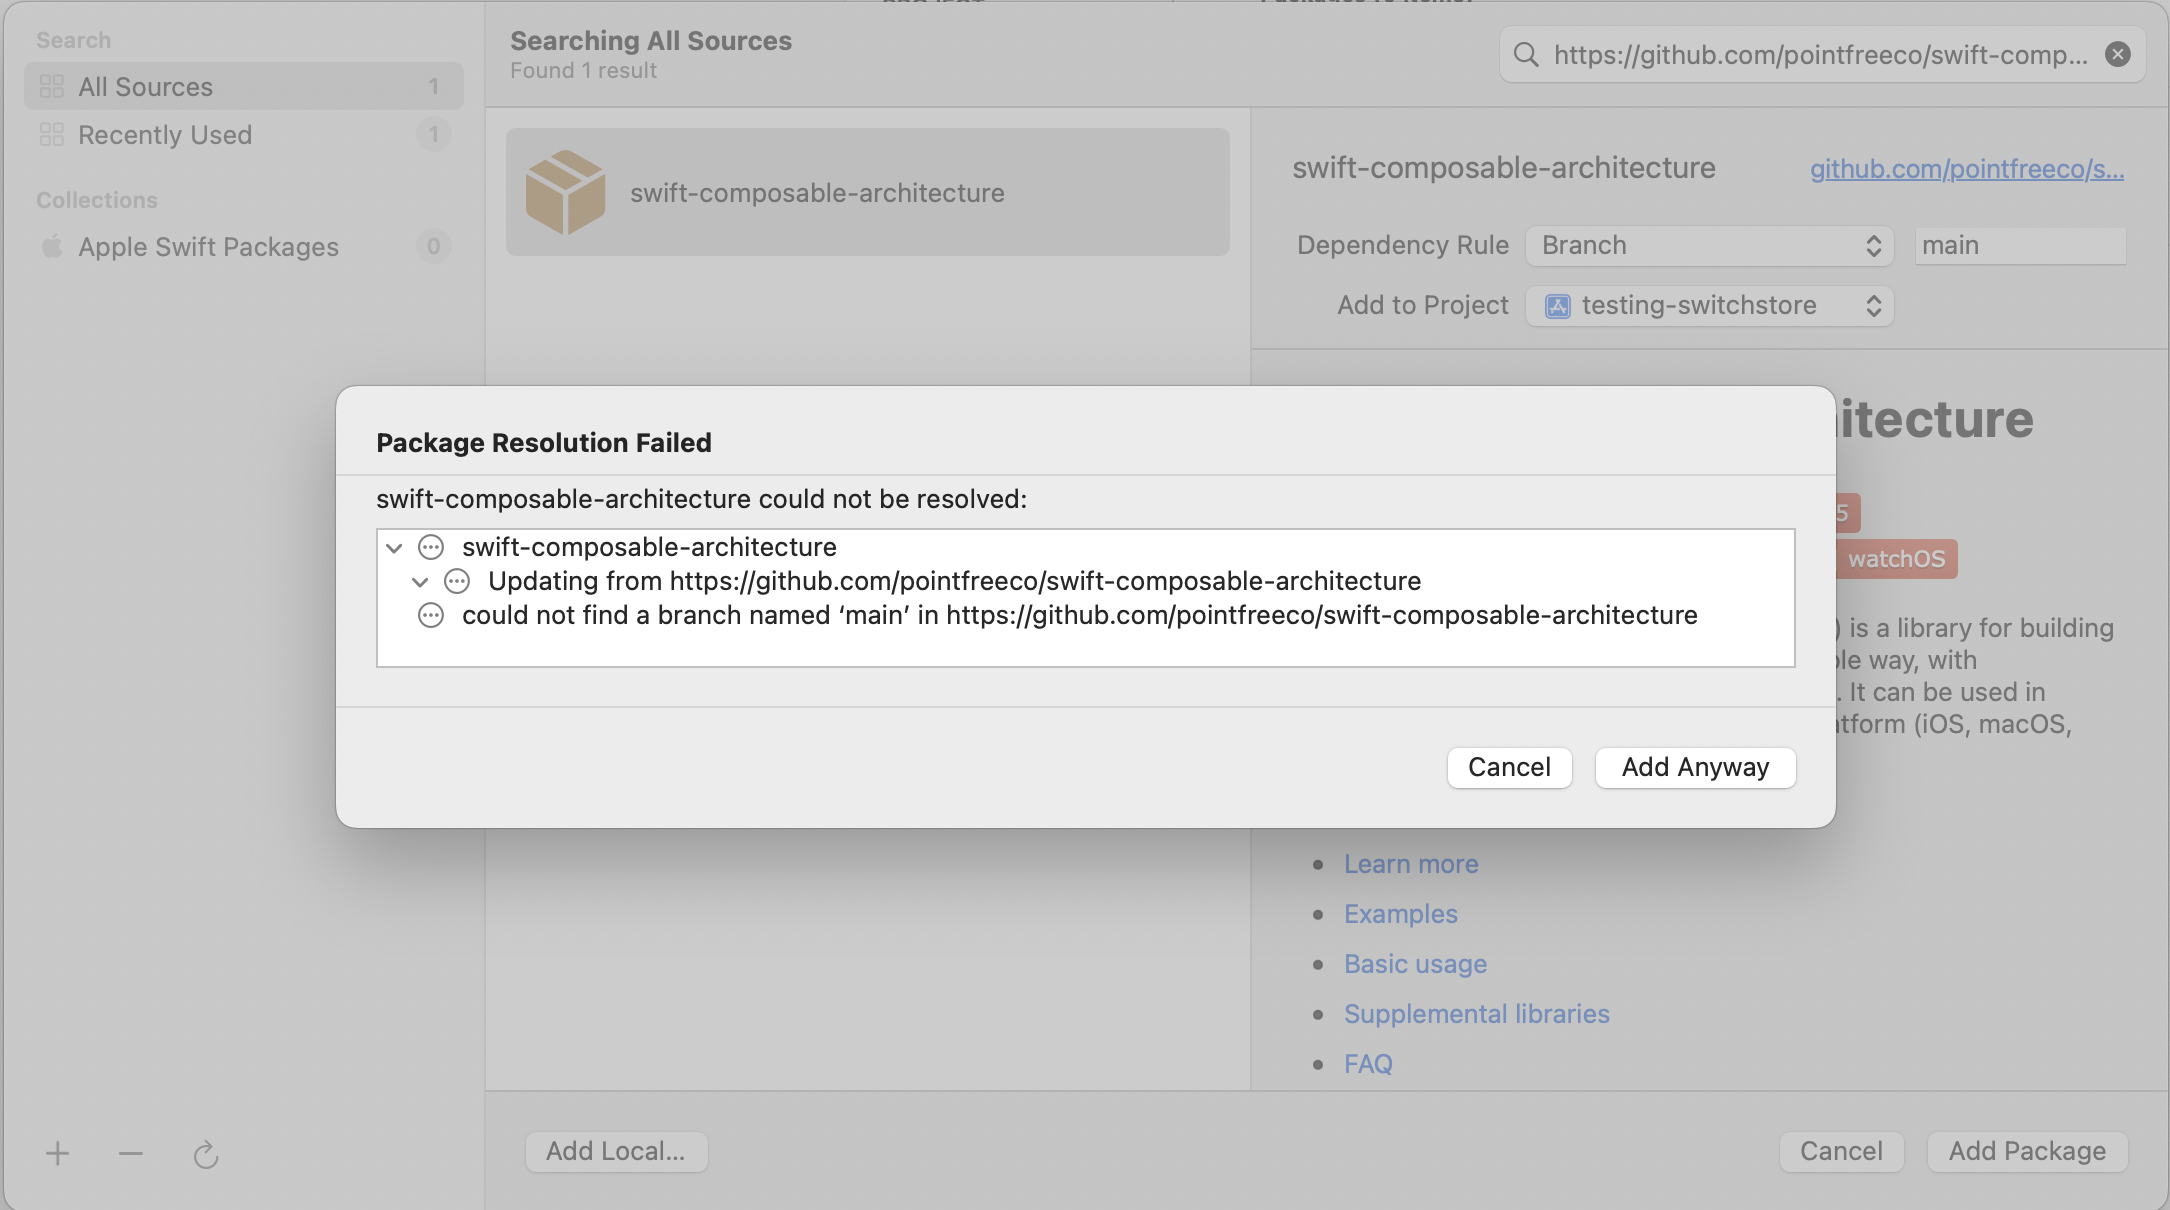Image resolution: width=2170 pixels, height=1210 pixels.
Task: Select All Sources in sidebar
Action: coord(244,87)
